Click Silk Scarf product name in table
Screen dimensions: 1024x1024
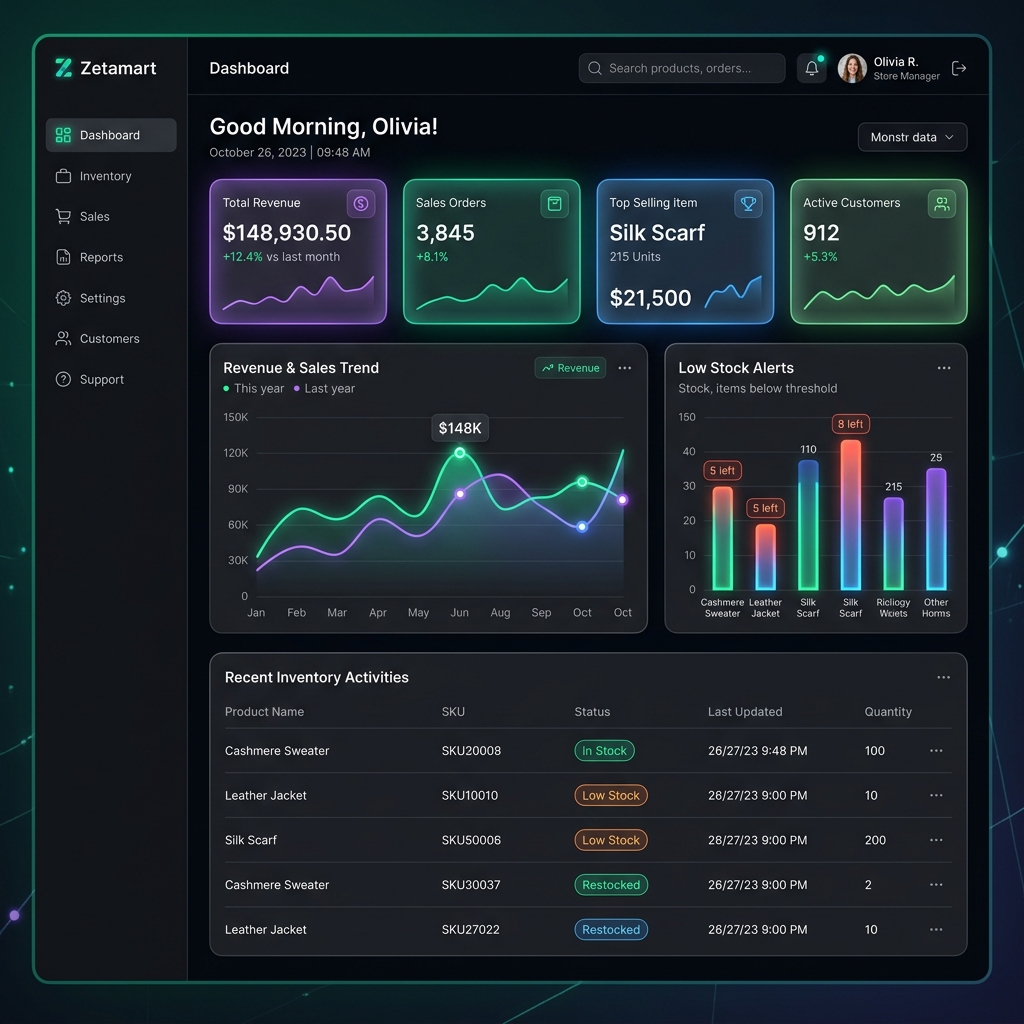coord(251,840)
